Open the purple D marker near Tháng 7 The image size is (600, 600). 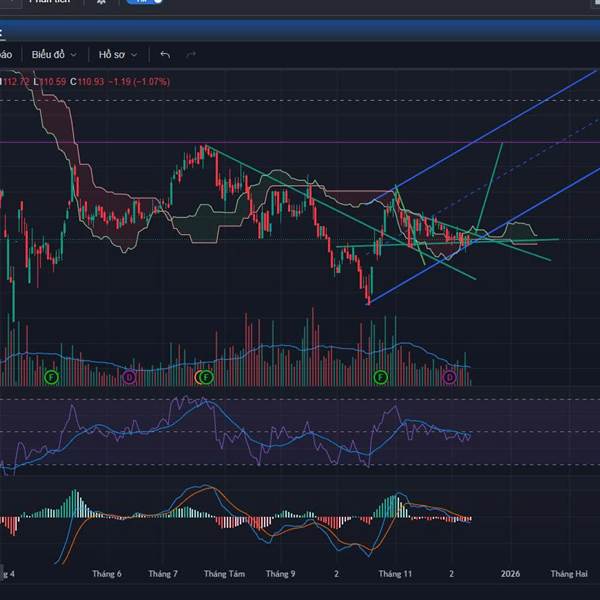128,377
